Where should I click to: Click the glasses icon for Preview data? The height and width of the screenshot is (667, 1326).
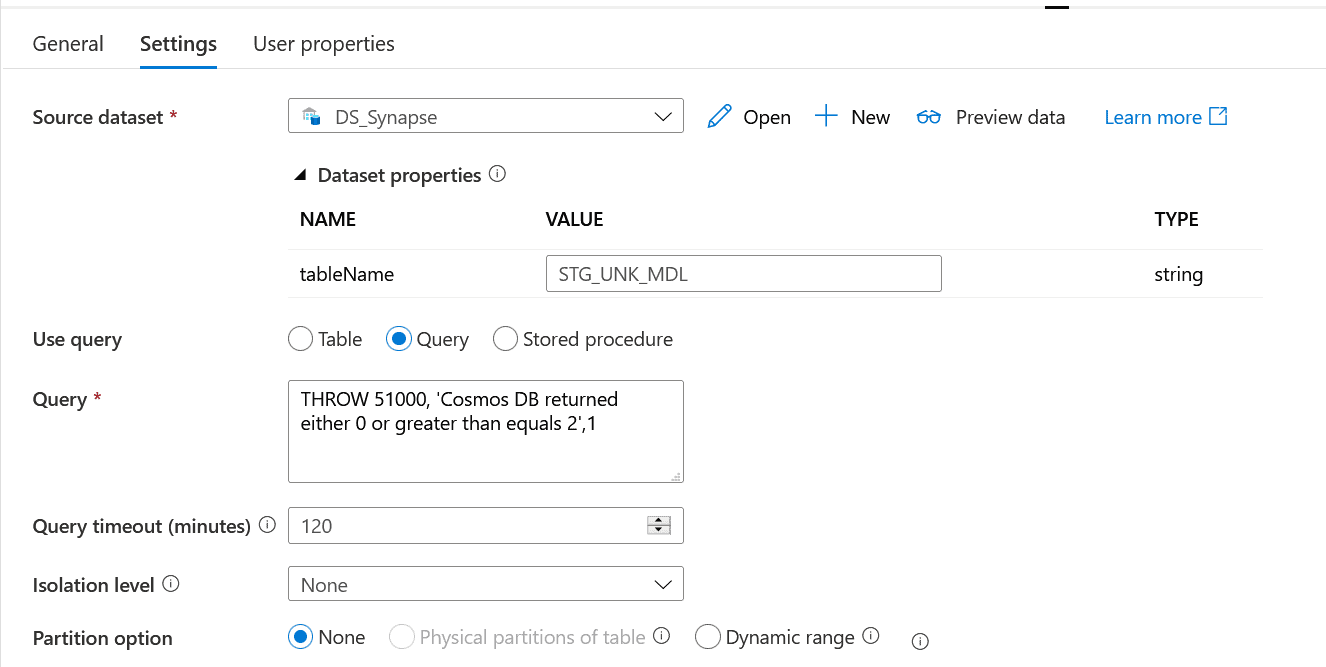point(929,117)
